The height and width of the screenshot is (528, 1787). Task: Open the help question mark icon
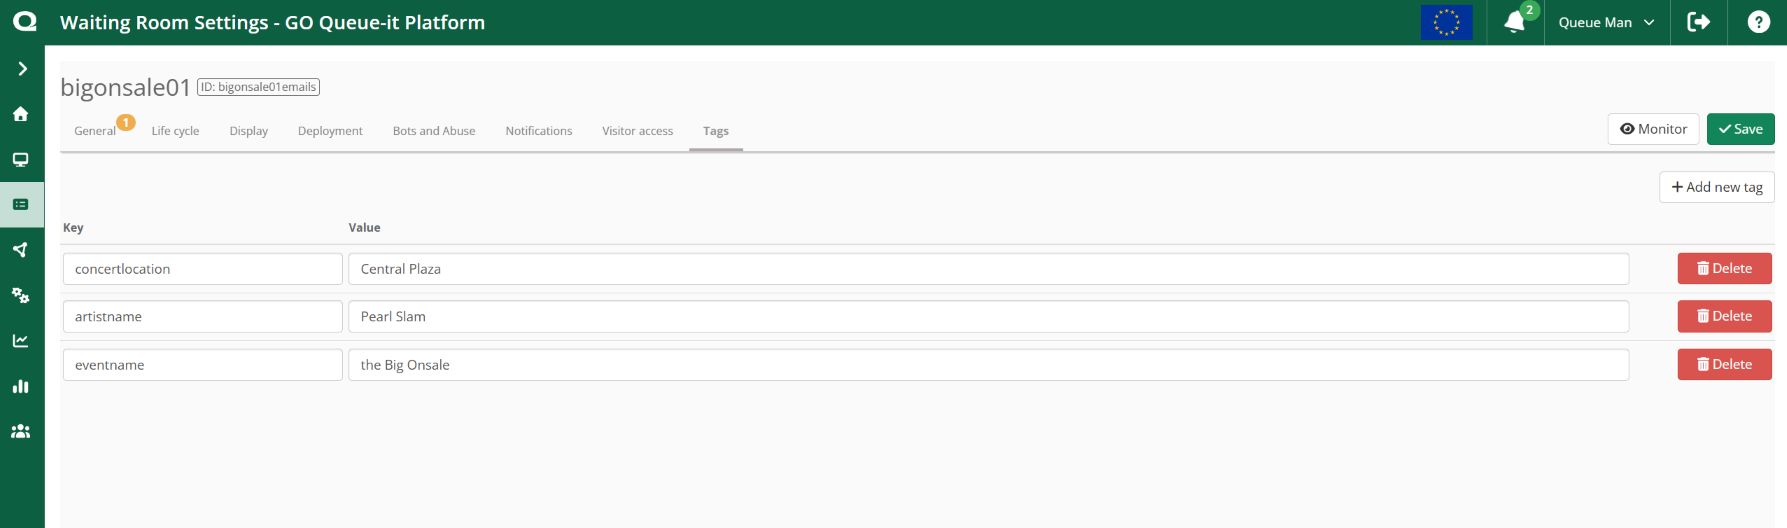pyautogui.click(x=1758, y=22)
